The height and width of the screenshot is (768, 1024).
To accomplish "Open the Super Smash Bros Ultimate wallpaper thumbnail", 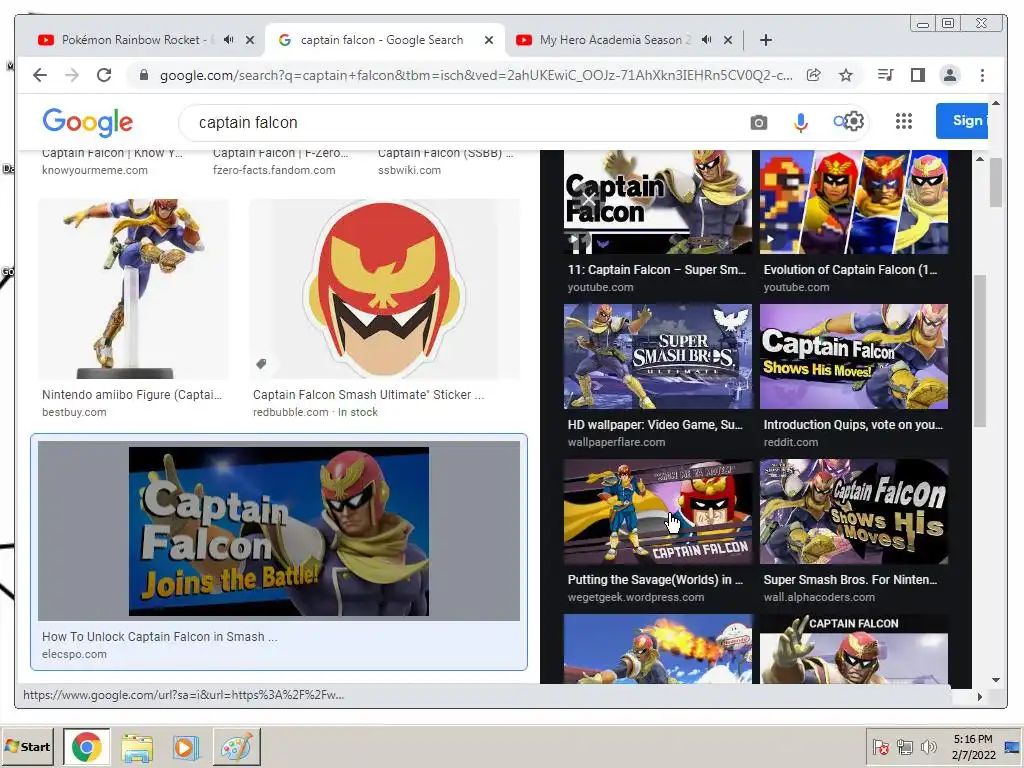I will 658,357.
